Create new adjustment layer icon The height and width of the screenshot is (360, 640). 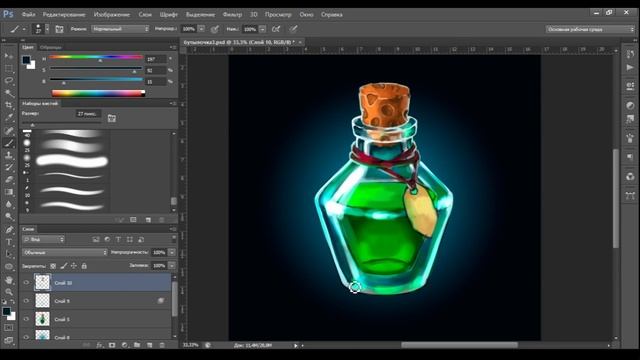pos(124,345)
